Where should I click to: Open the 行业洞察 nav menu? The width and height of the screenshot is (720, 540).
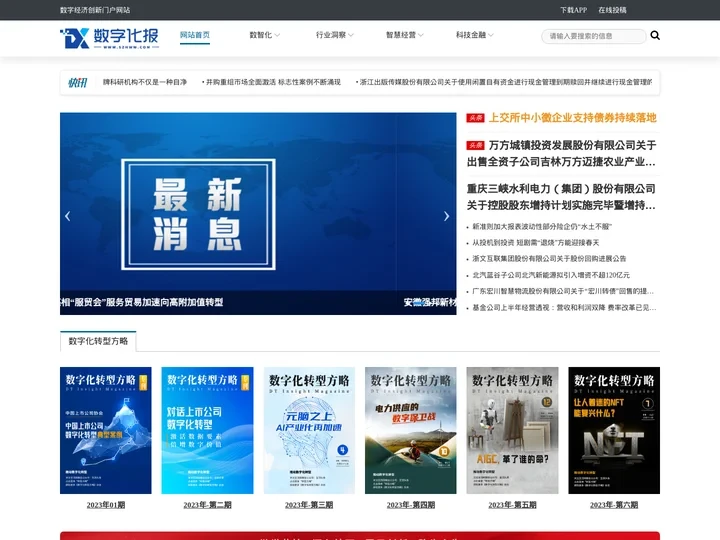(x=331, y=35)
